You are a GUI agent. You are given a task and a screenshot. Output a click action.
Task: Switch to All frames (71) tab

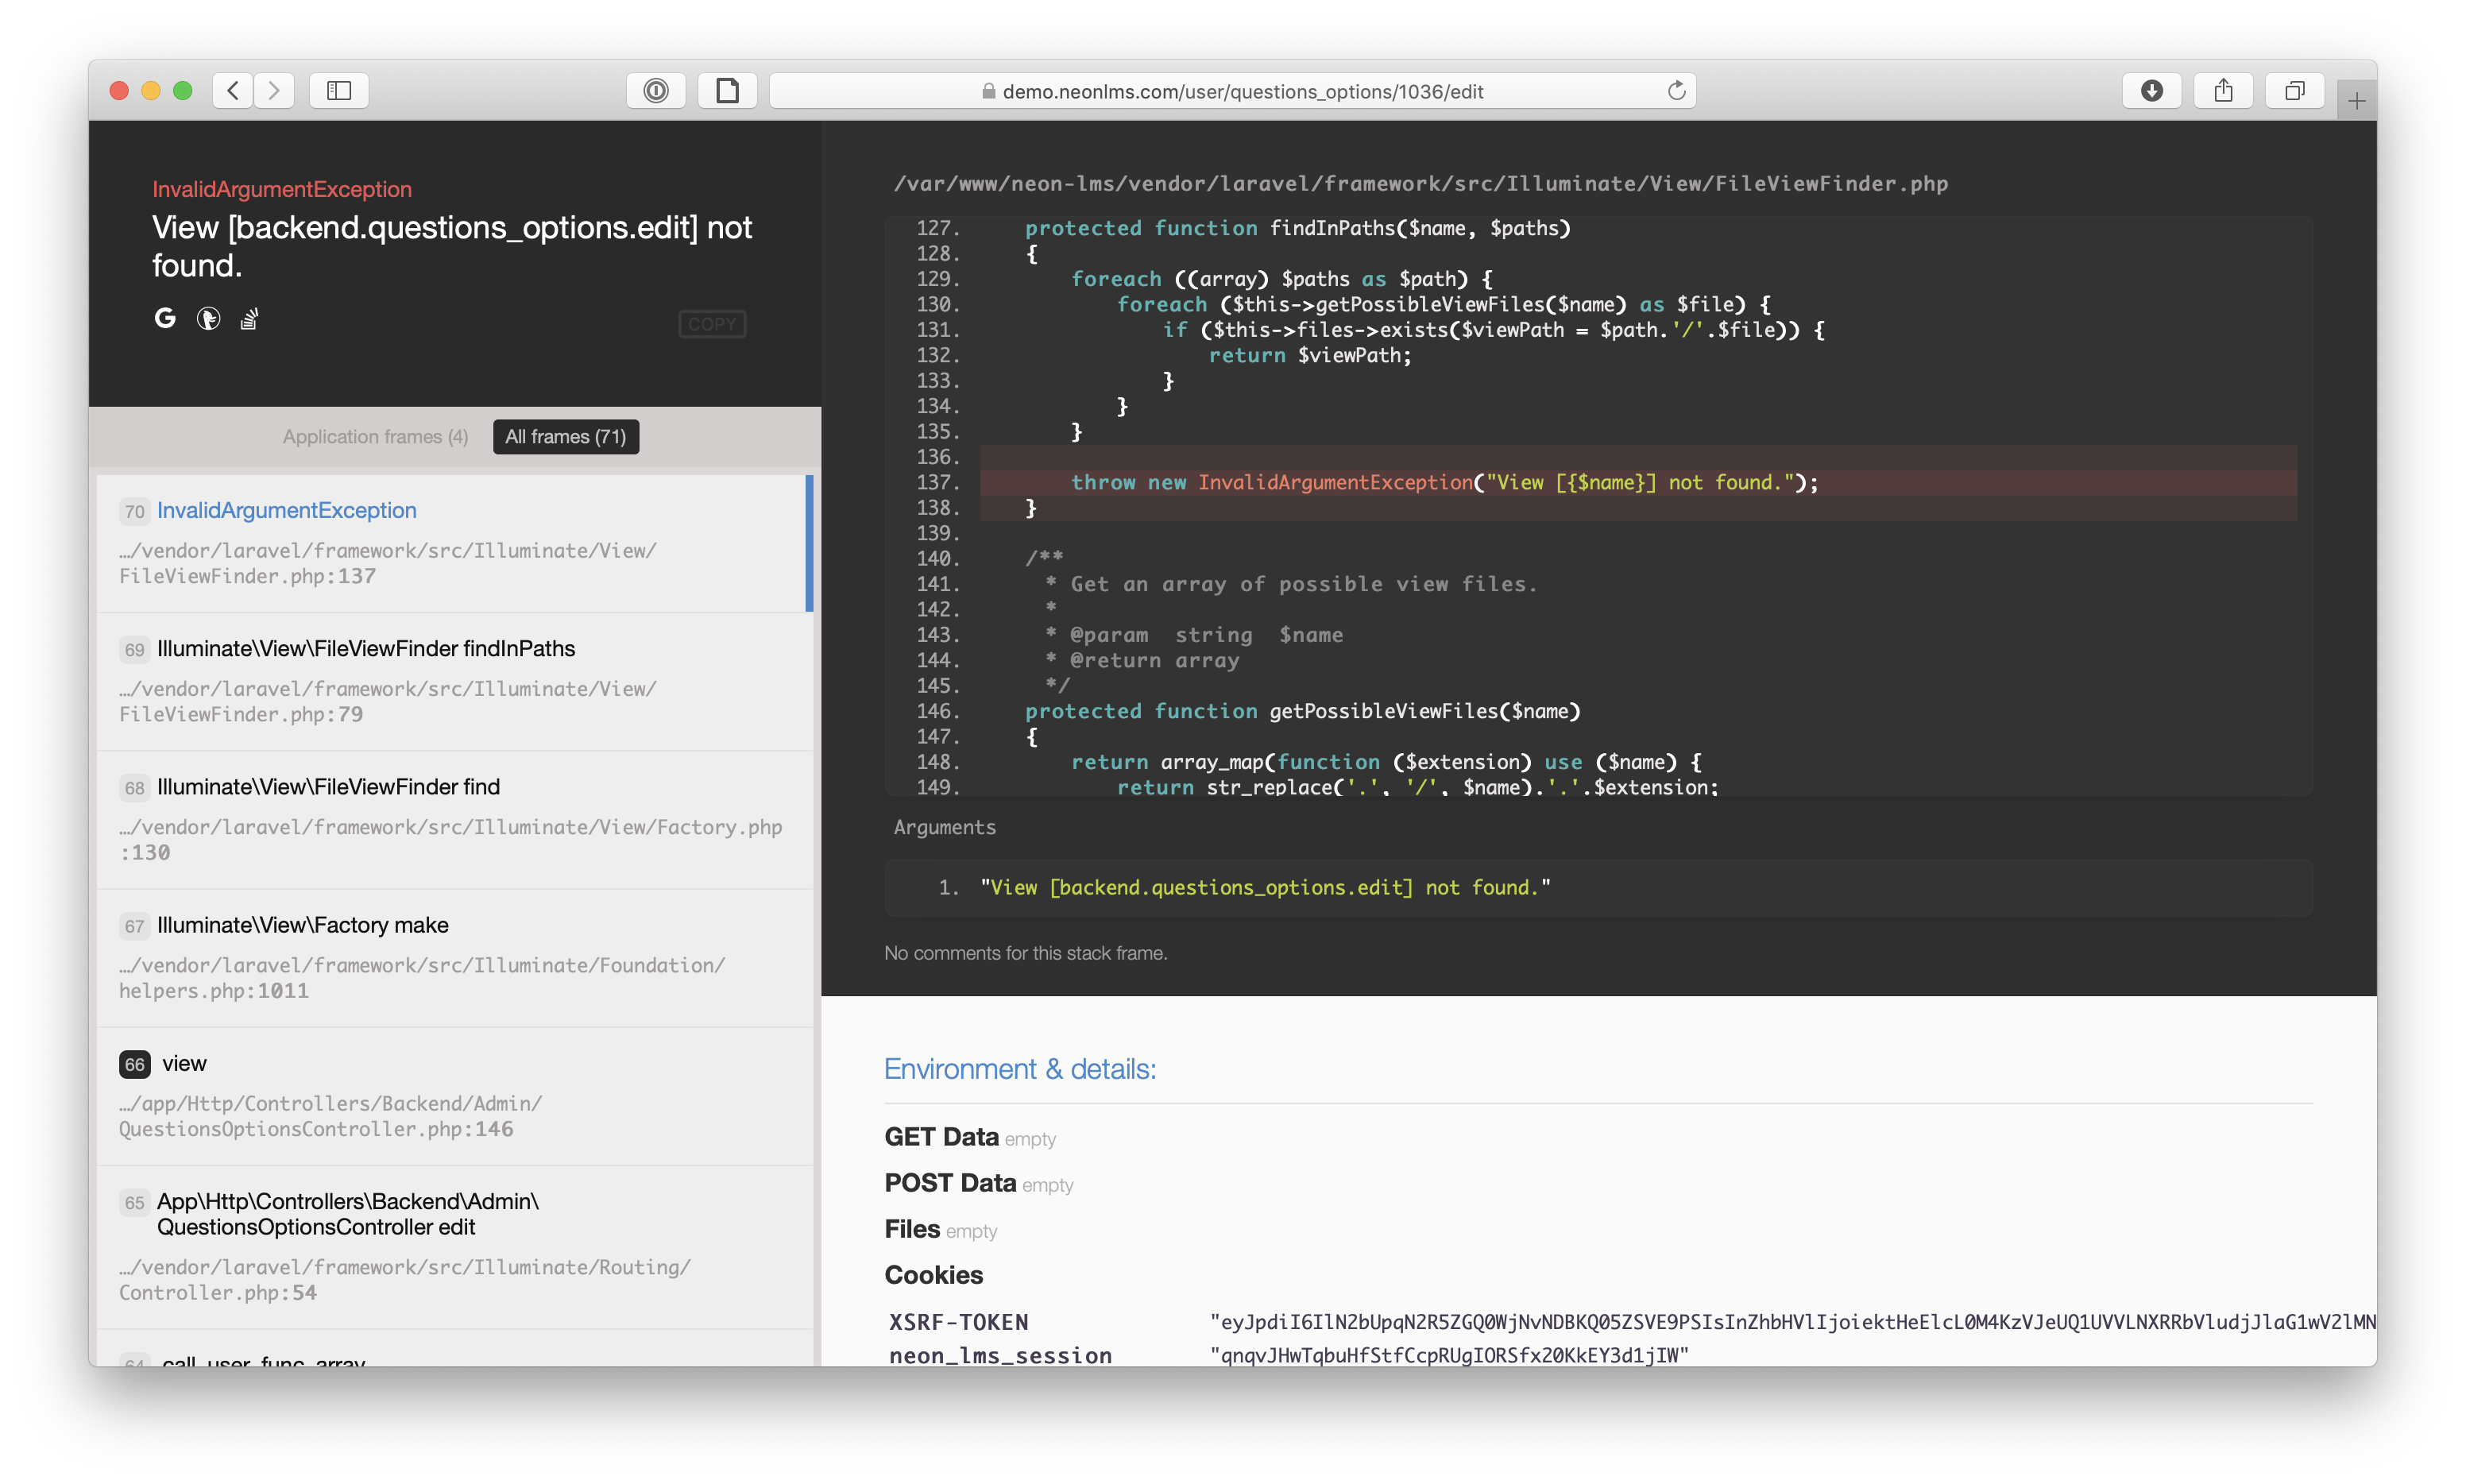point(566,437)
